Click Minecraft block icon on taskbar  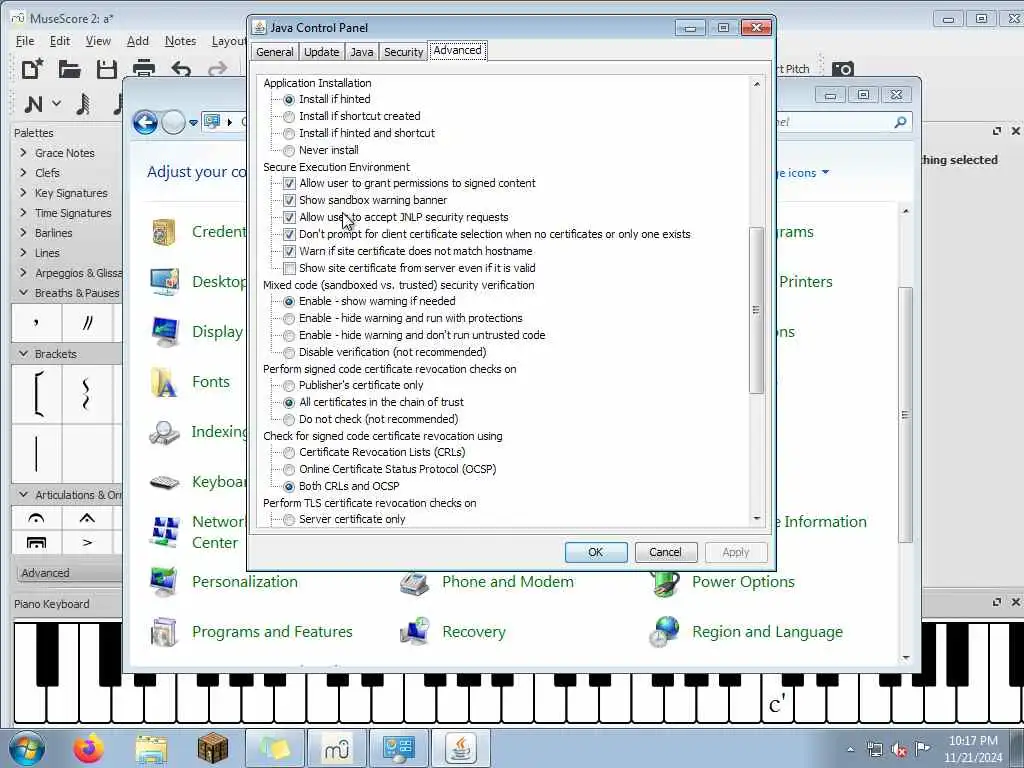coord(213,748)
